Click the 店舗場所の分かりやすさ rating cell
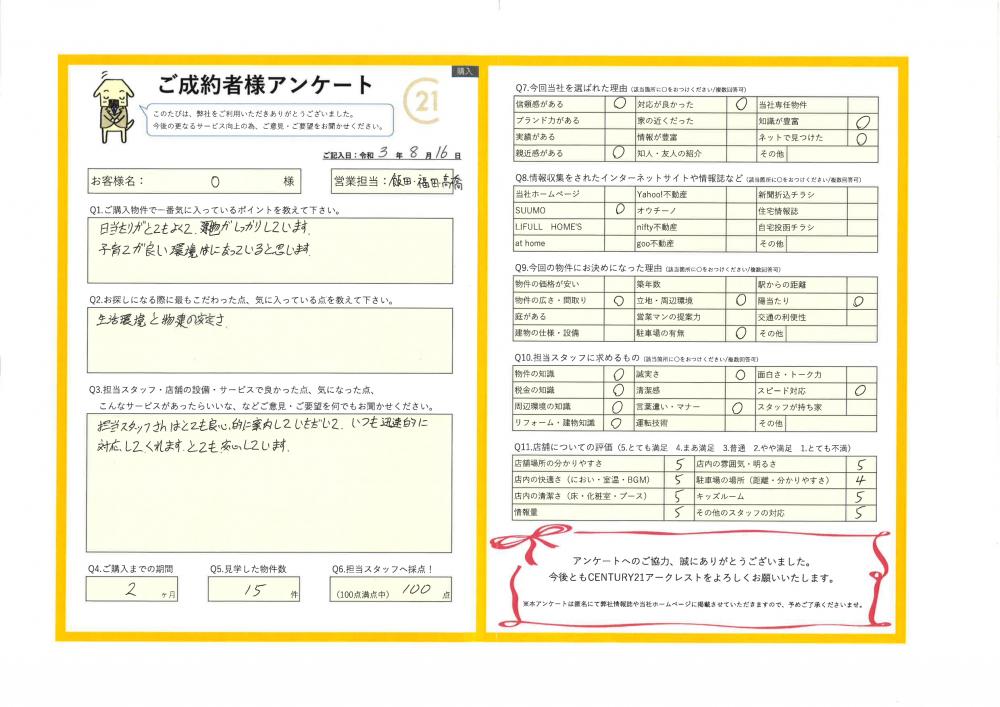 tap(679, 464)
